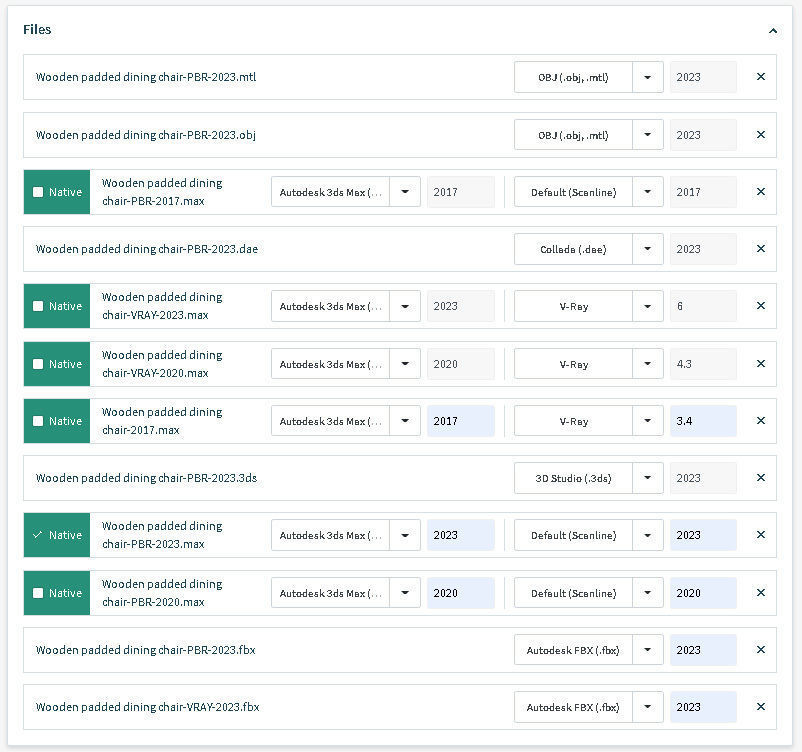Click the chair-PBR-2023.obj file name
This screenshot has height=752, width=802.
146,135
